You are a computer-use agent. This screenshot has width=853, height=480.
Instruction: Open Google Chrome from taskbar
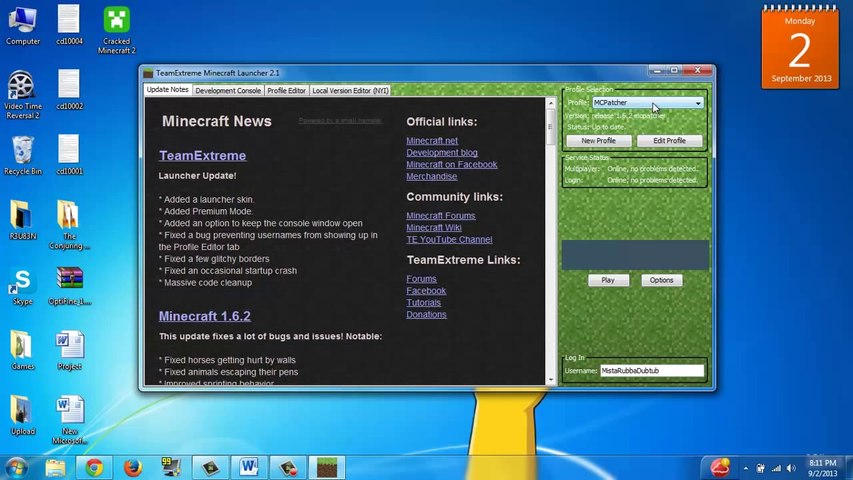coord(94,467)
